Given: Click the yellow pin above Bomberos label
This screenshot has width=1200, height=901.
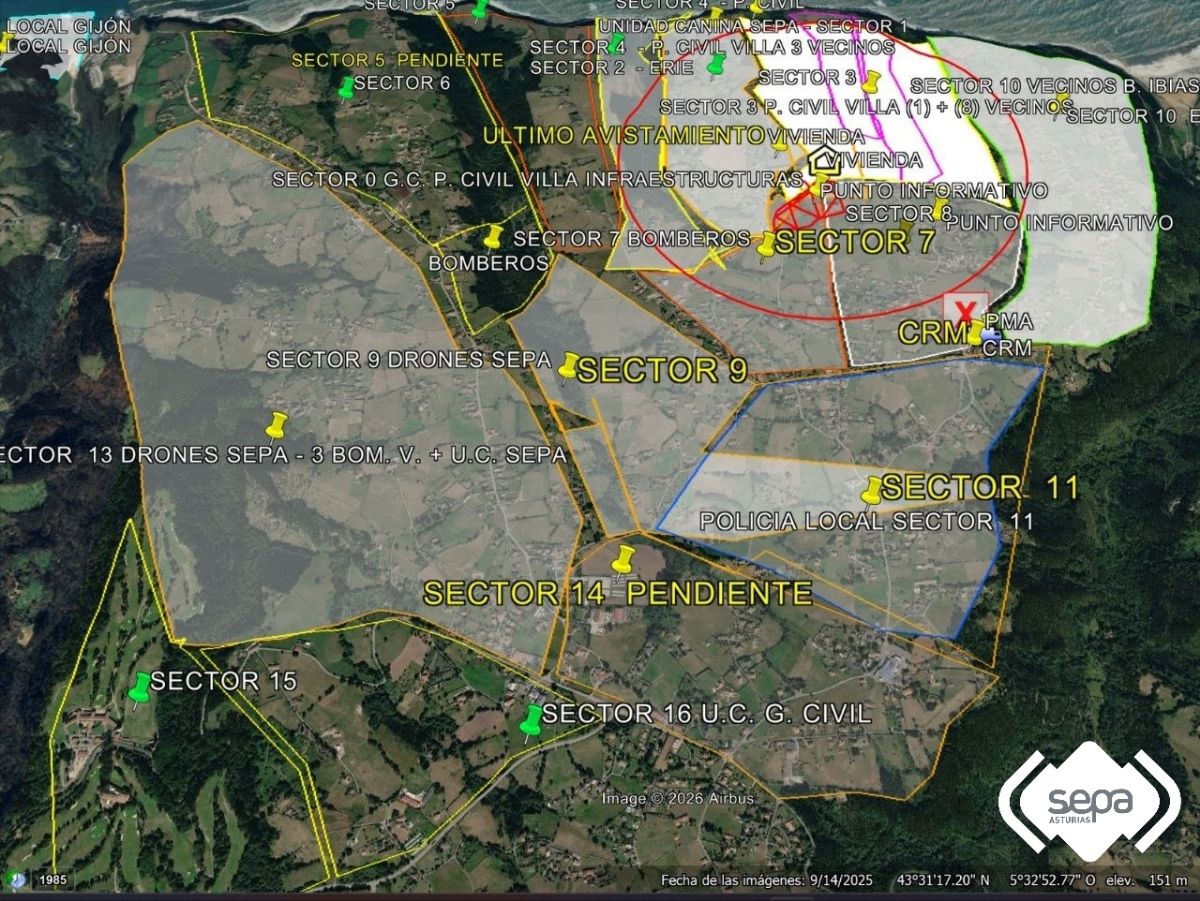Looking at the screenshot, I should 493,237.
